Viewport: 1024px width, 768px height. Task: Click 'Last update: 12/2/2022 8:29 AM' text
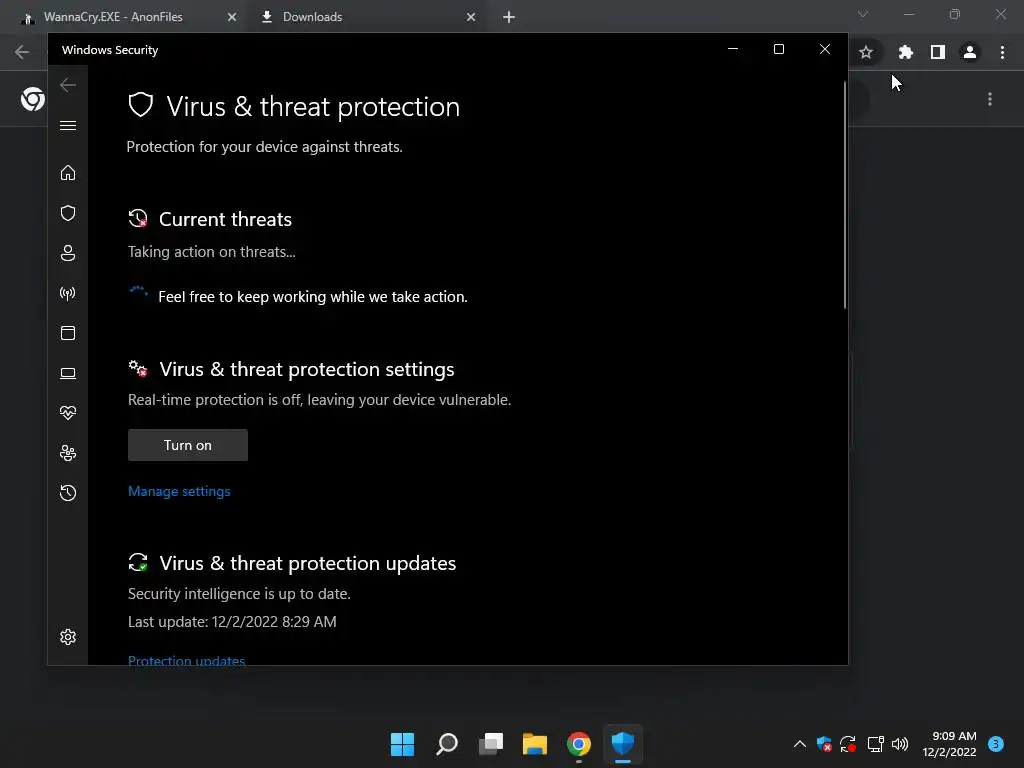click(x=232, y=622)
